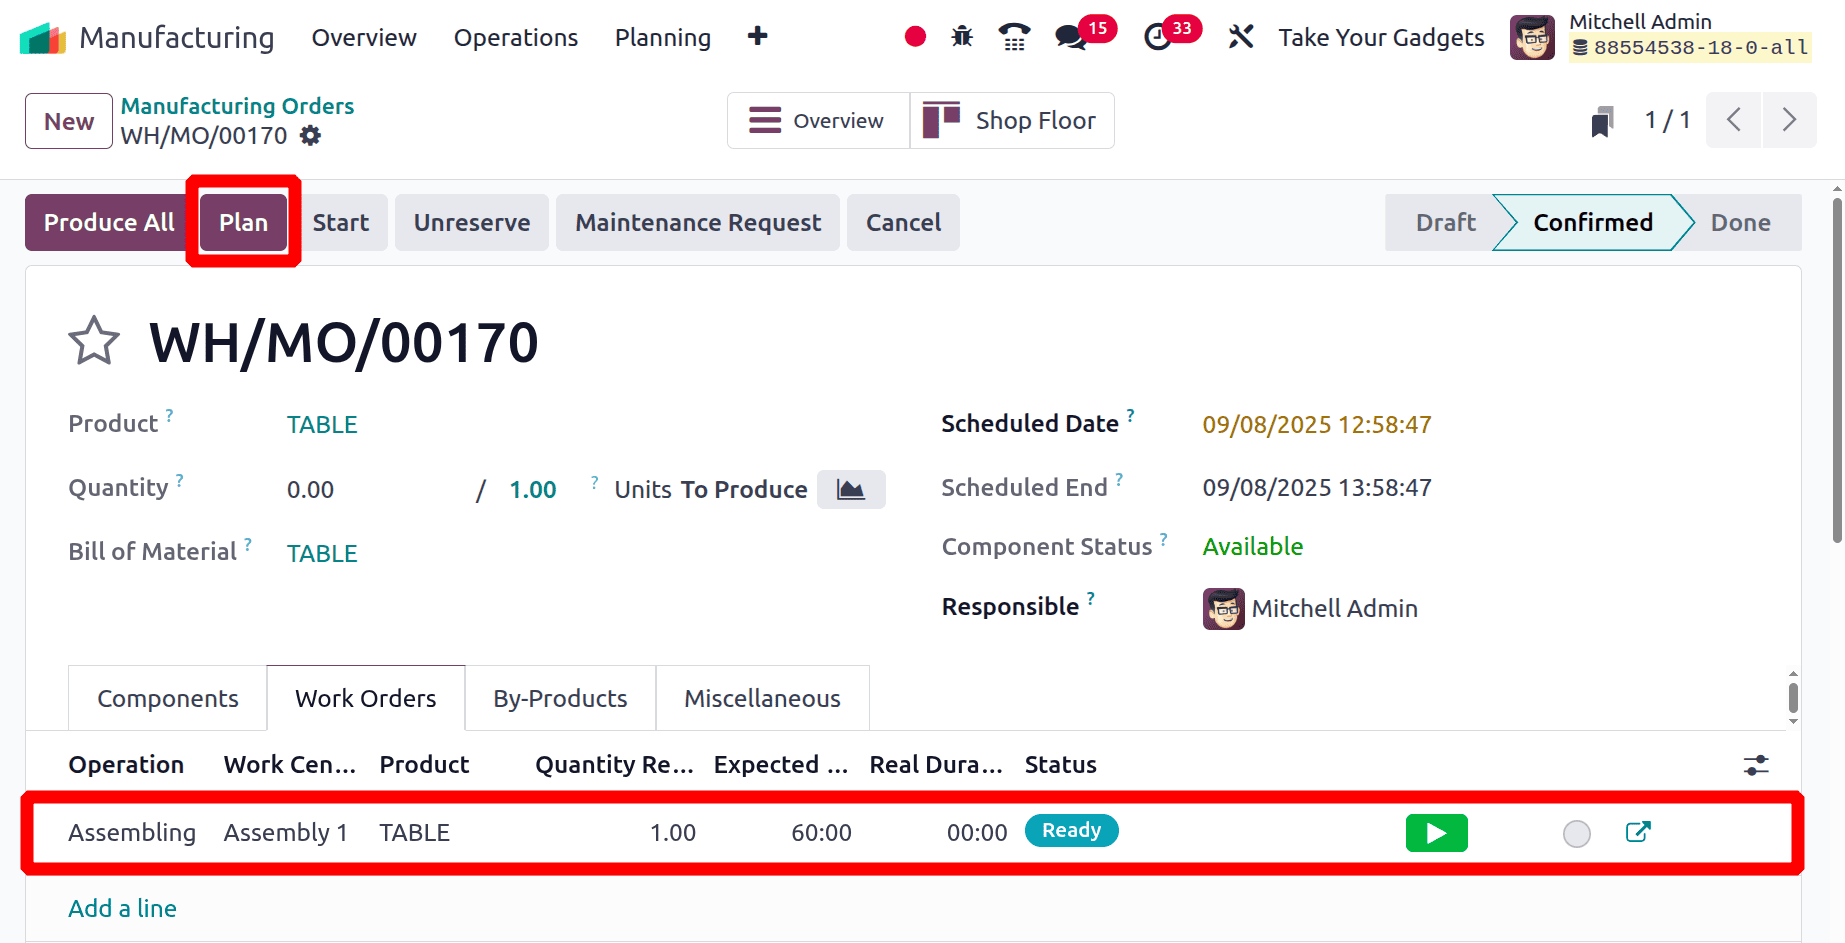Create a New manufacturing order
The image size is (1845, 943).
tap(69, 121)
